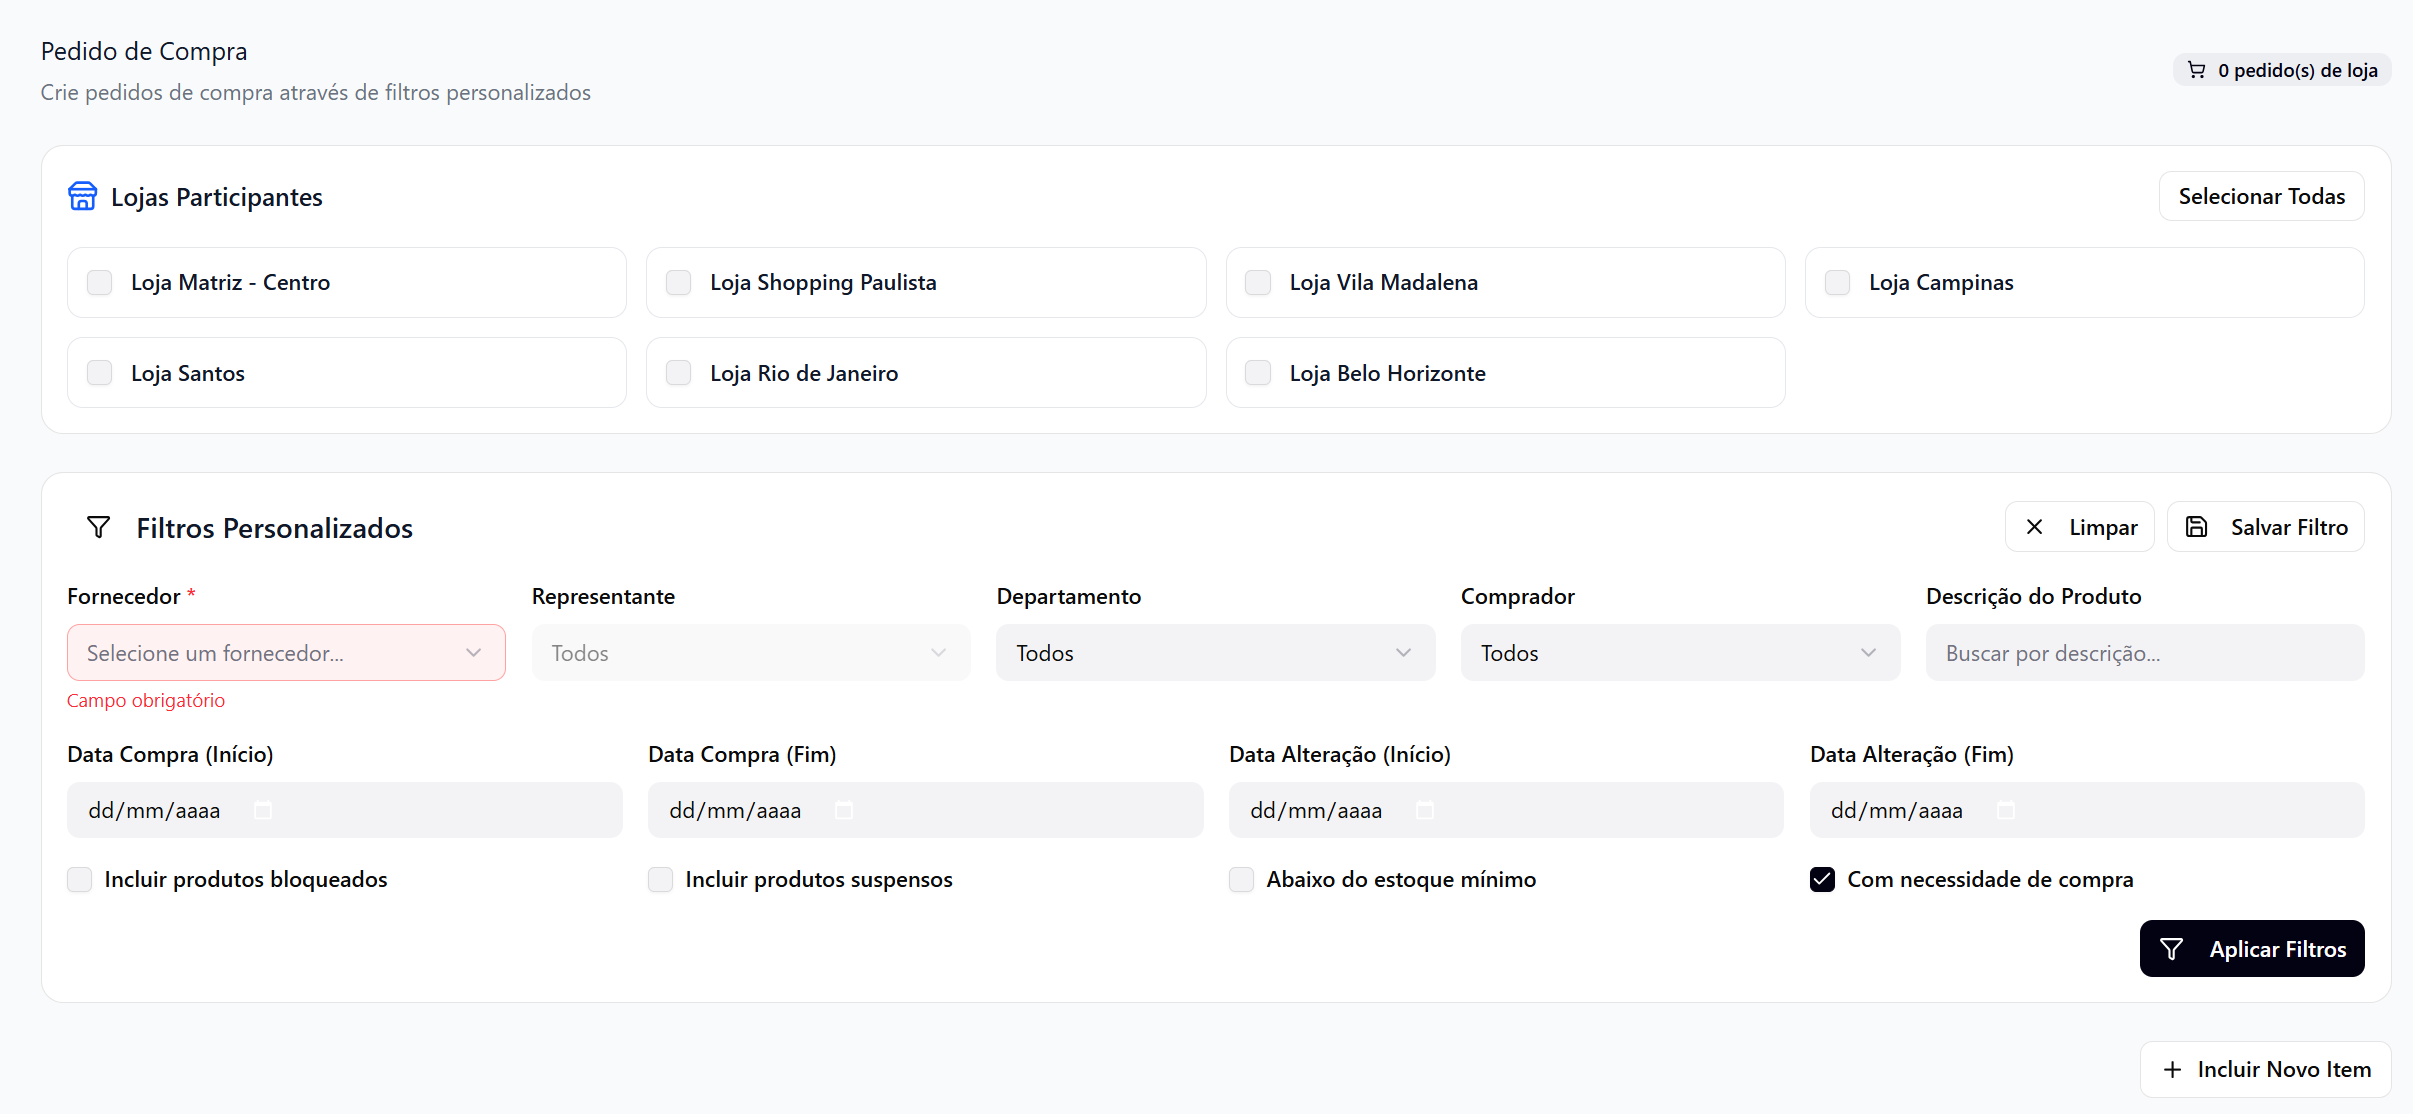Image resolution: width=2413 pixels, height=1114 pixels.
Task: Expand the Departamento dropdown
Action: click(1215, 653)
